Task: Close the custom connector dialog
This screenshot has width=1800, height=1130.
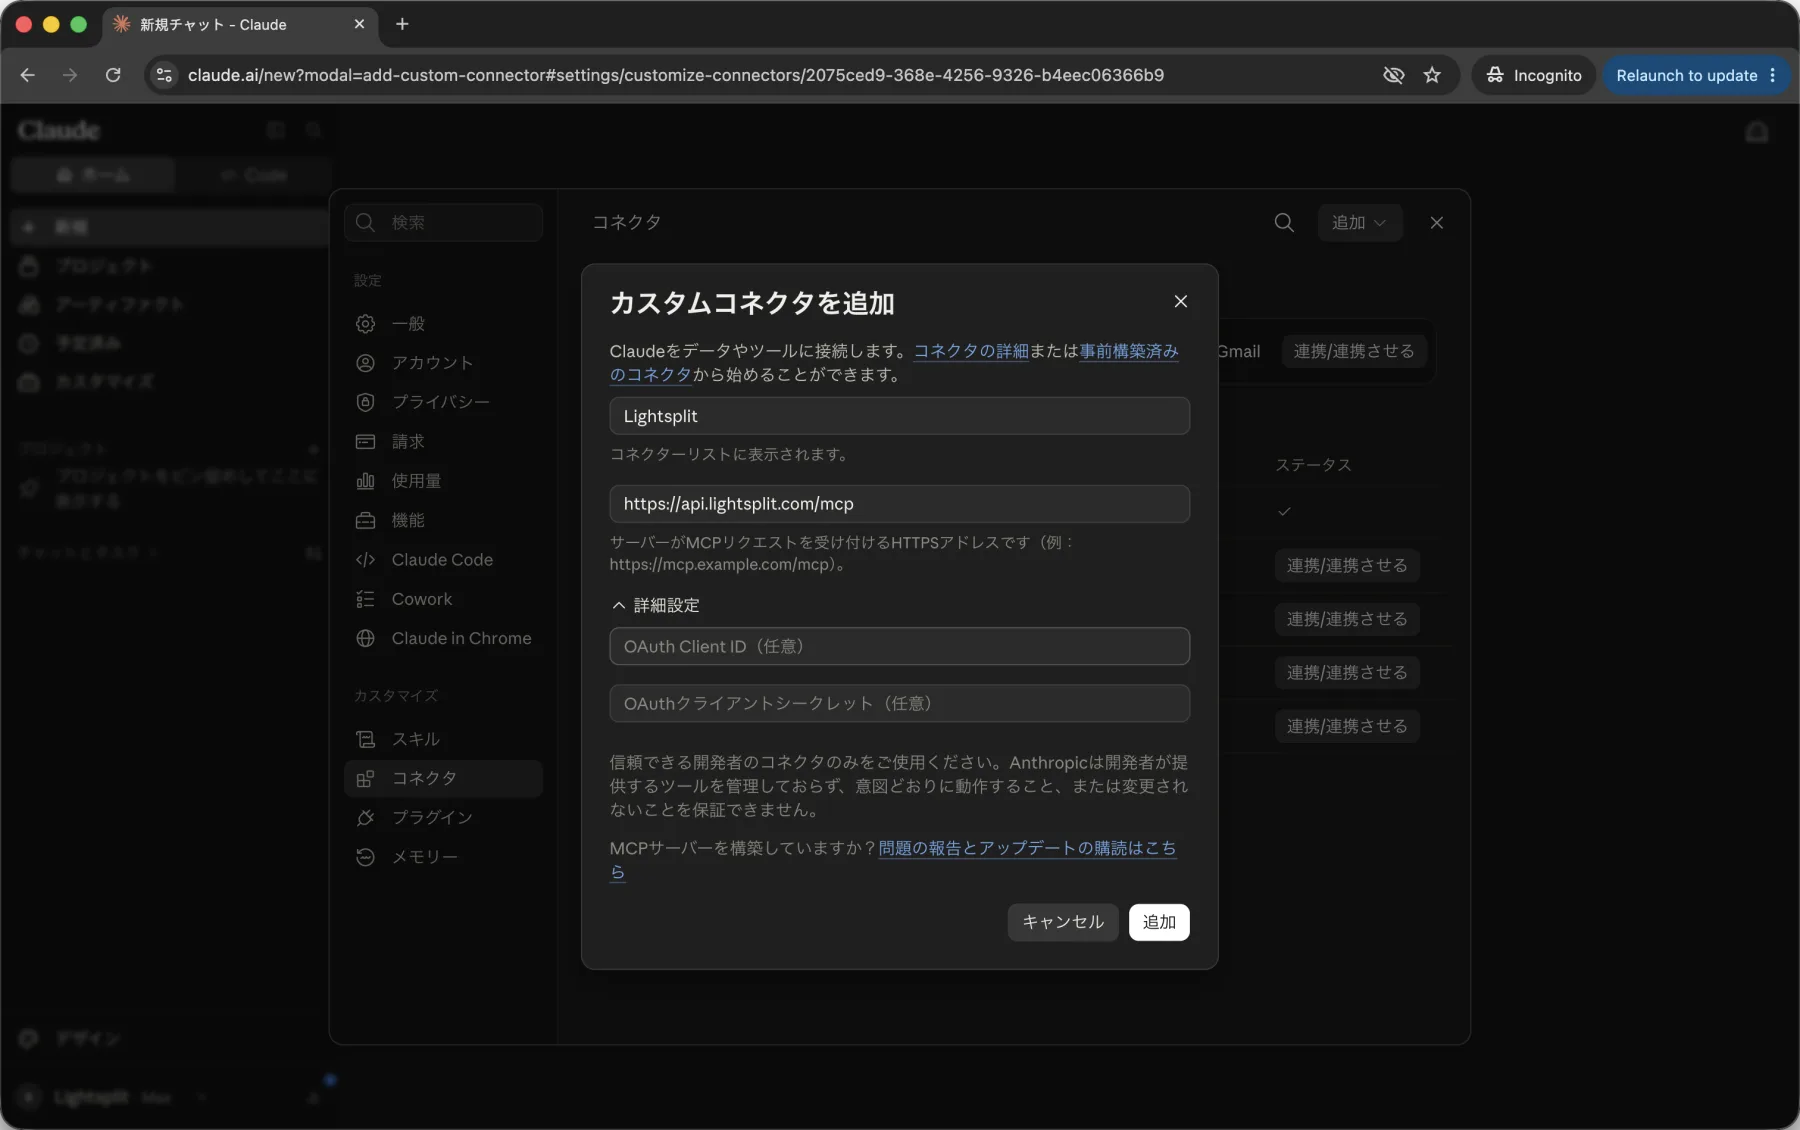Action: [1180, 302]
